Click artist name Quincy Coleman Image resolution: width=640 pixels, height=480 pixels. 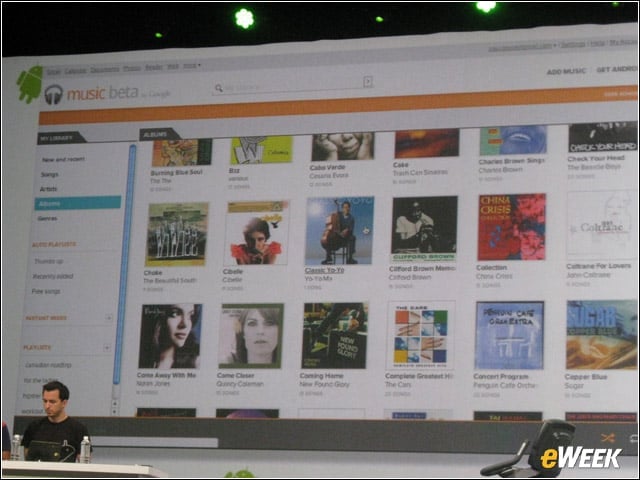pyautogui.click(x=240, y=384)
